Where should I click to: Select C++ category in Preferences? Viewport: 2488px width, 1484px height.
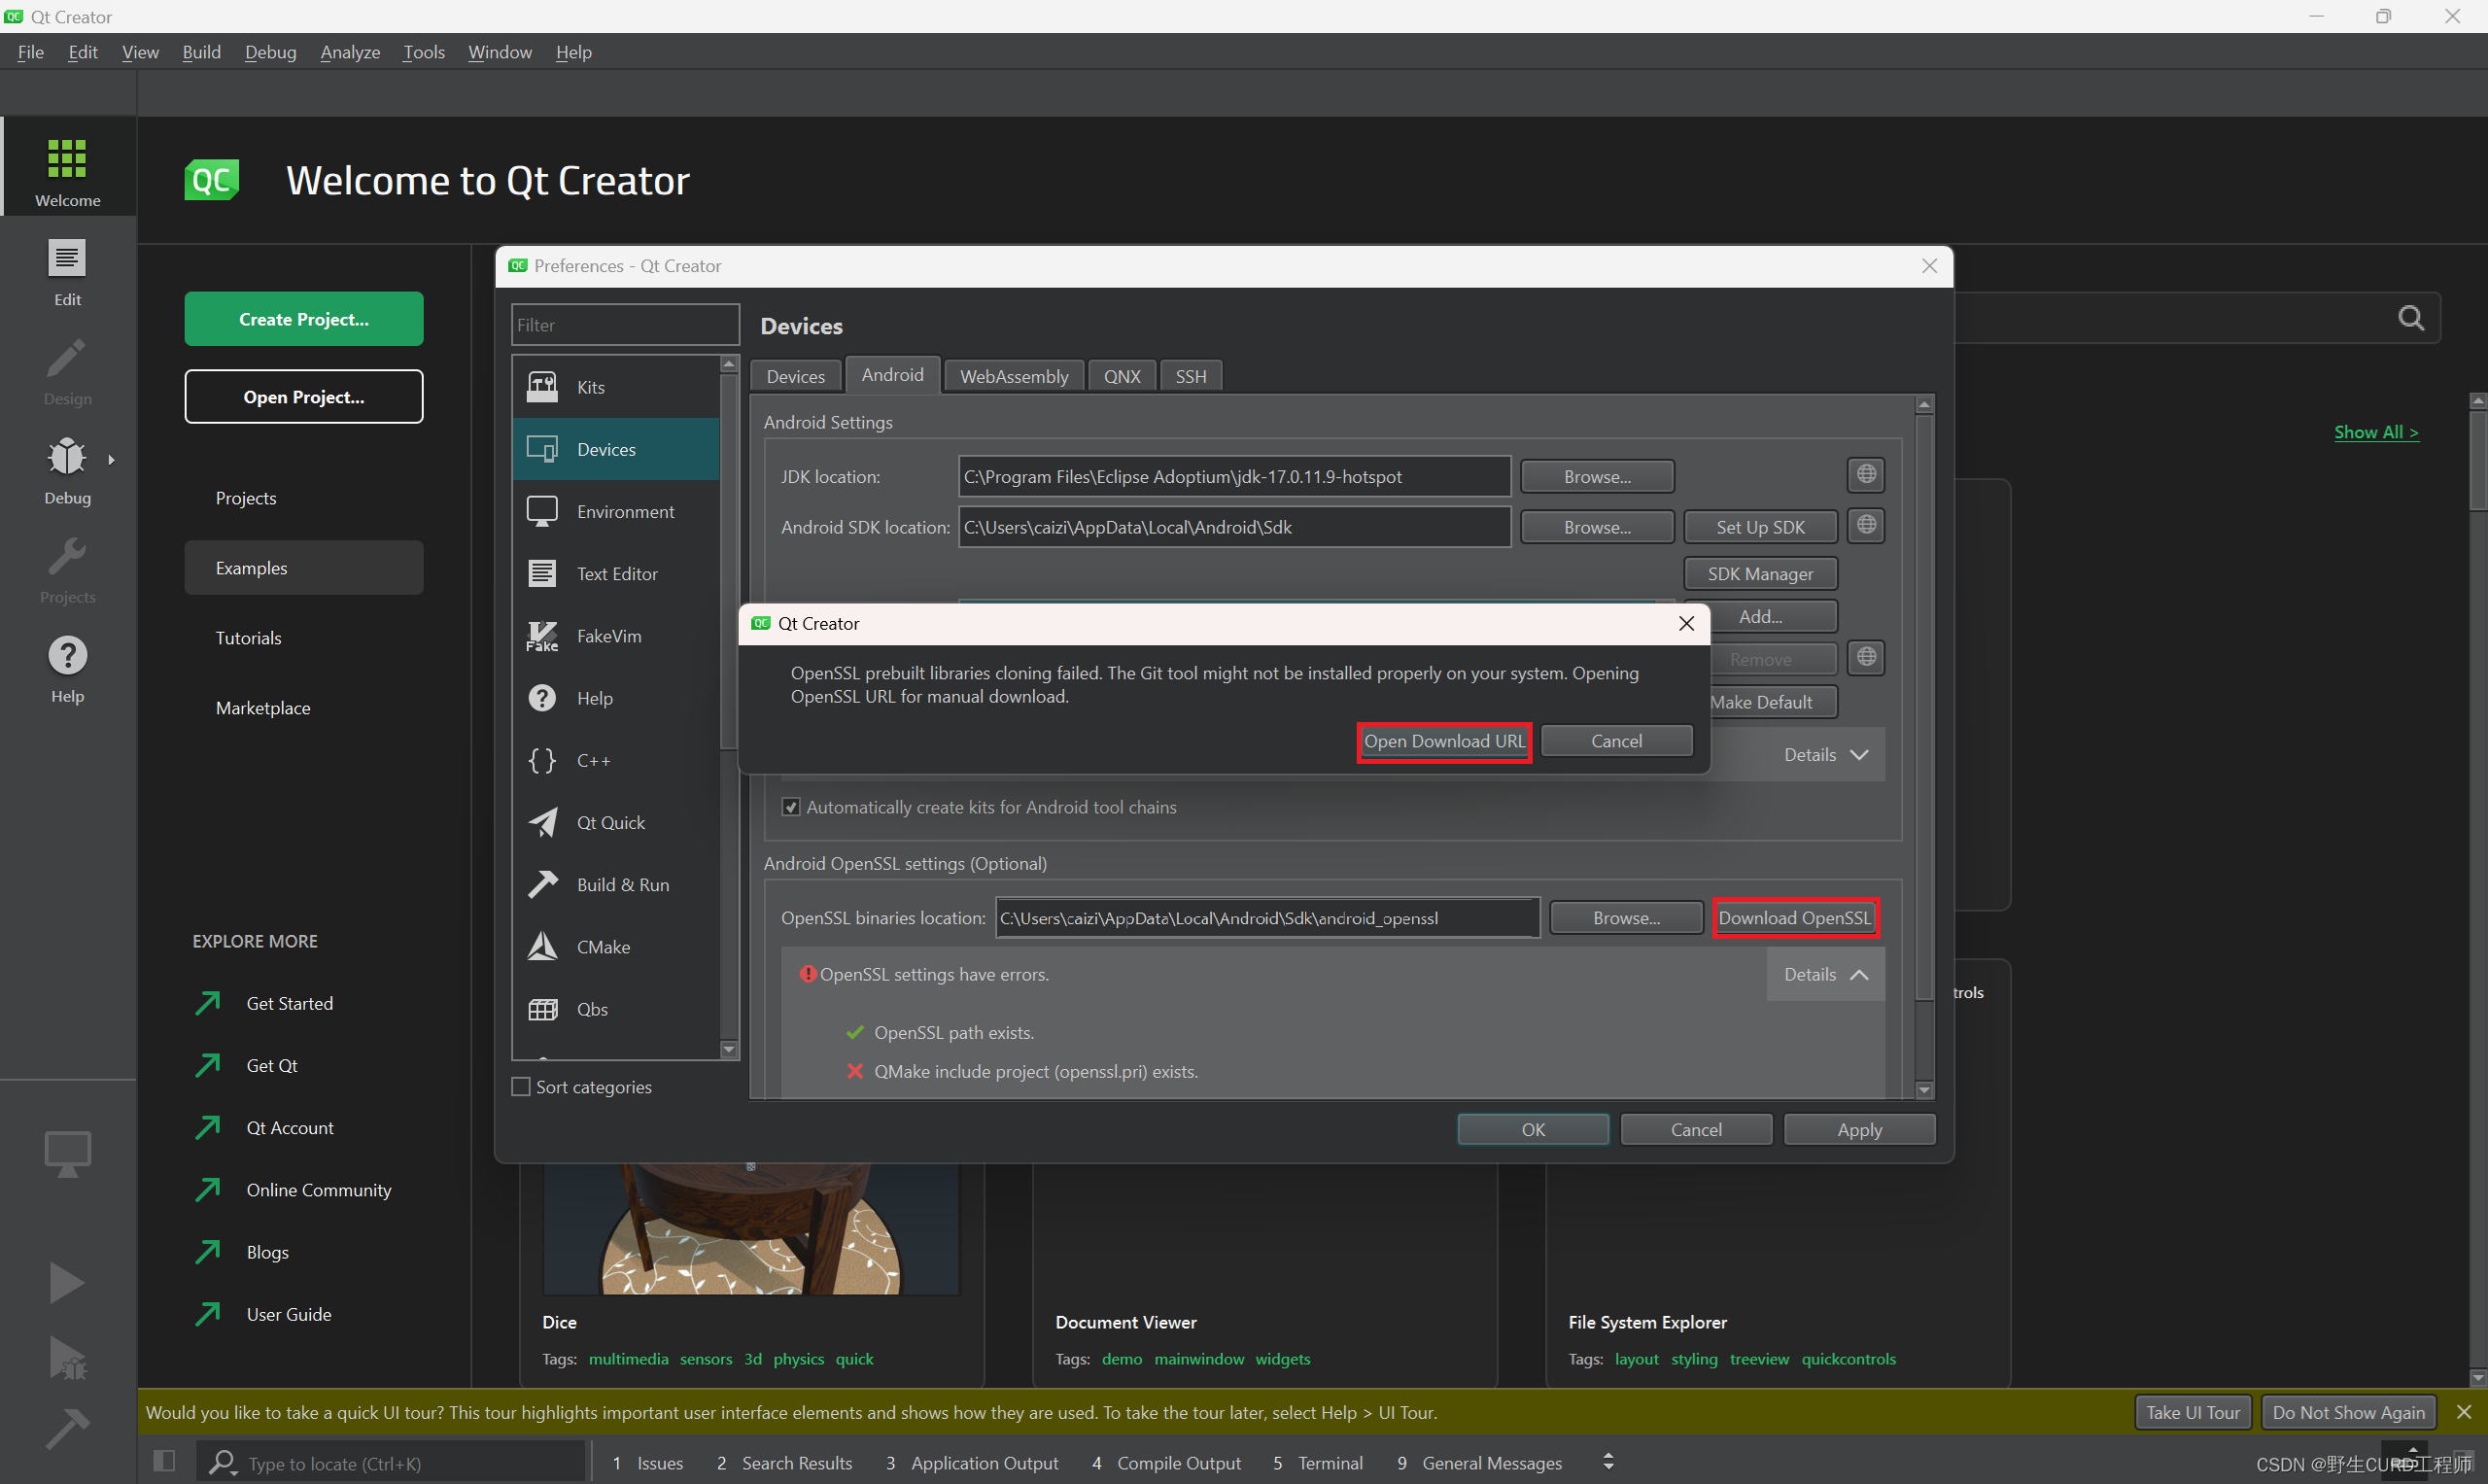(616, 760)
